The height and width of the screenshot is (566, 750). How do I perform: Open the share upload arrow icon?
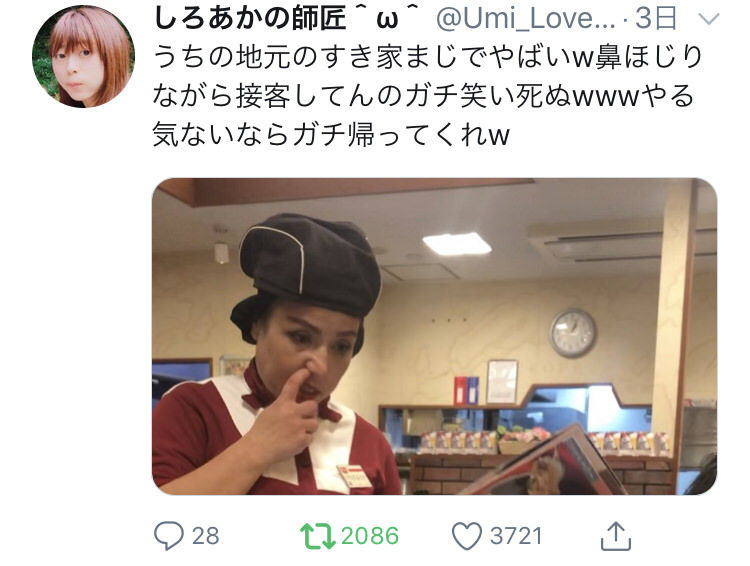click(x=616, y=536)
